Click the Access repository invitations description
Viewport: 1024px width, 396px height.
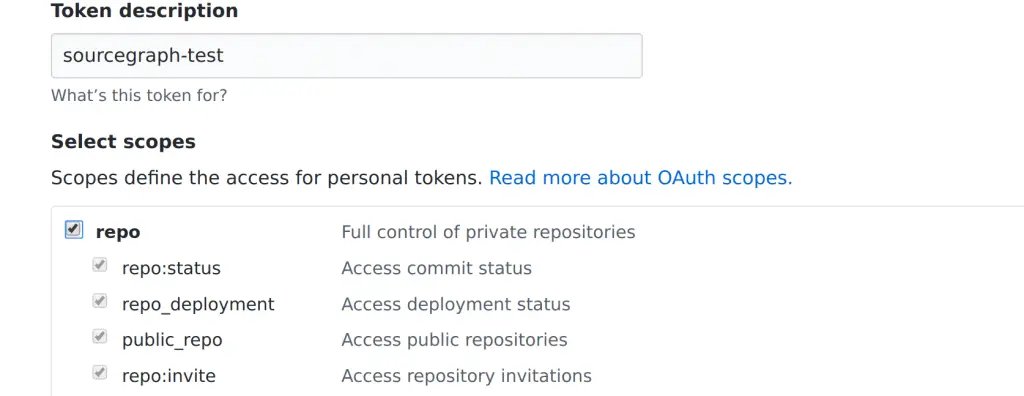[x=467, y=376]
